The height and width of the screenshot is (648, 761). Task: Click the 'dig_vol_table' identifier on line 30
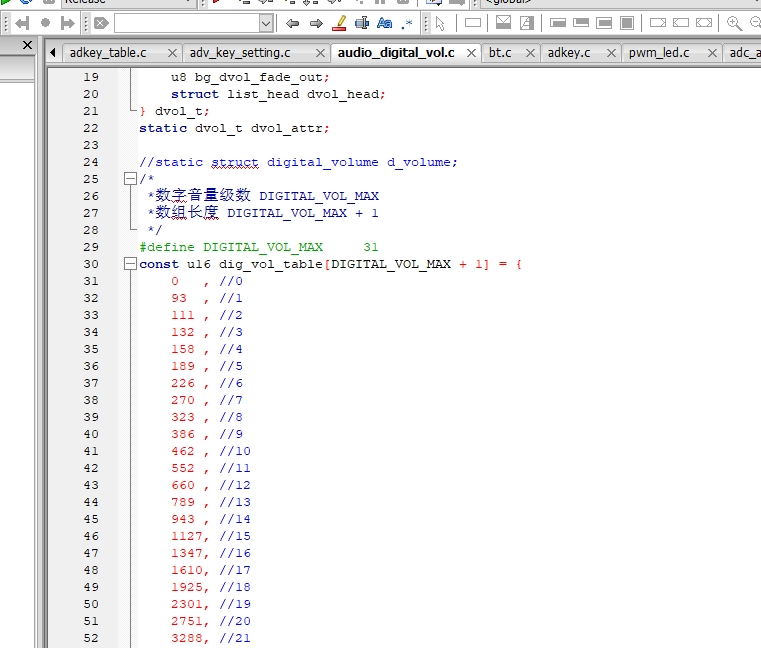(x=270, y=264)
